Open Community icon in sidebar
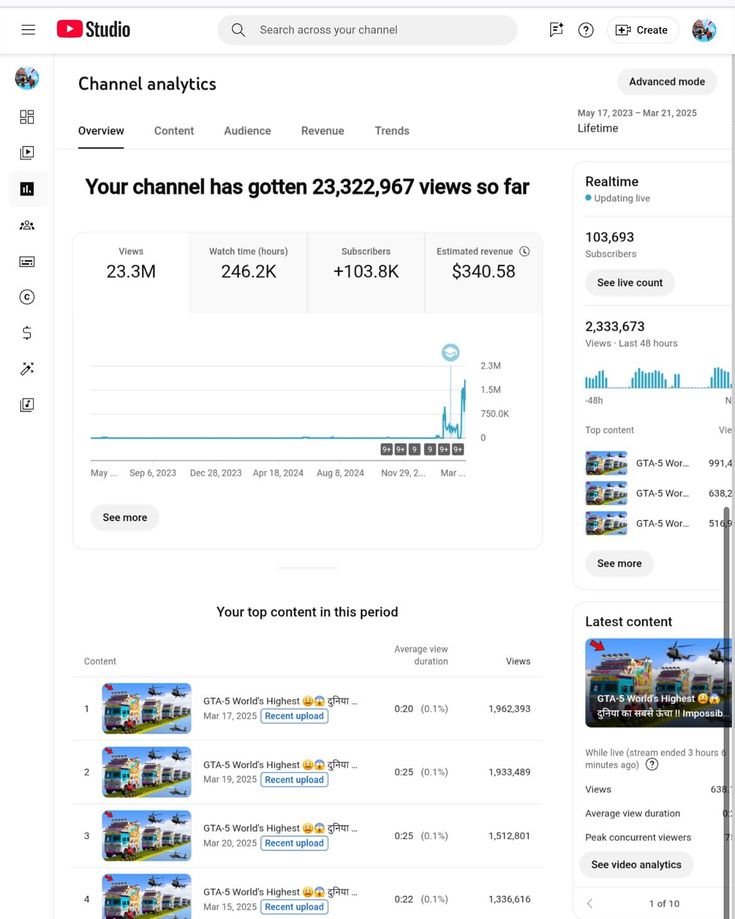The width and height of the screenshot is (735, 919). (x=27, y=225)
